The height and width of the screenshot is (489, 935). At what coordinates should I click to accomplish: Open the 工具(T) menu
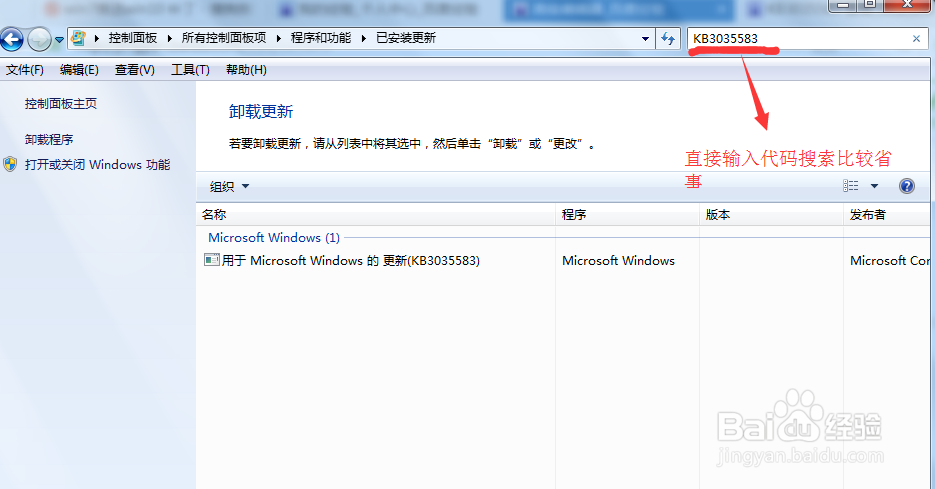pos(190,70)
